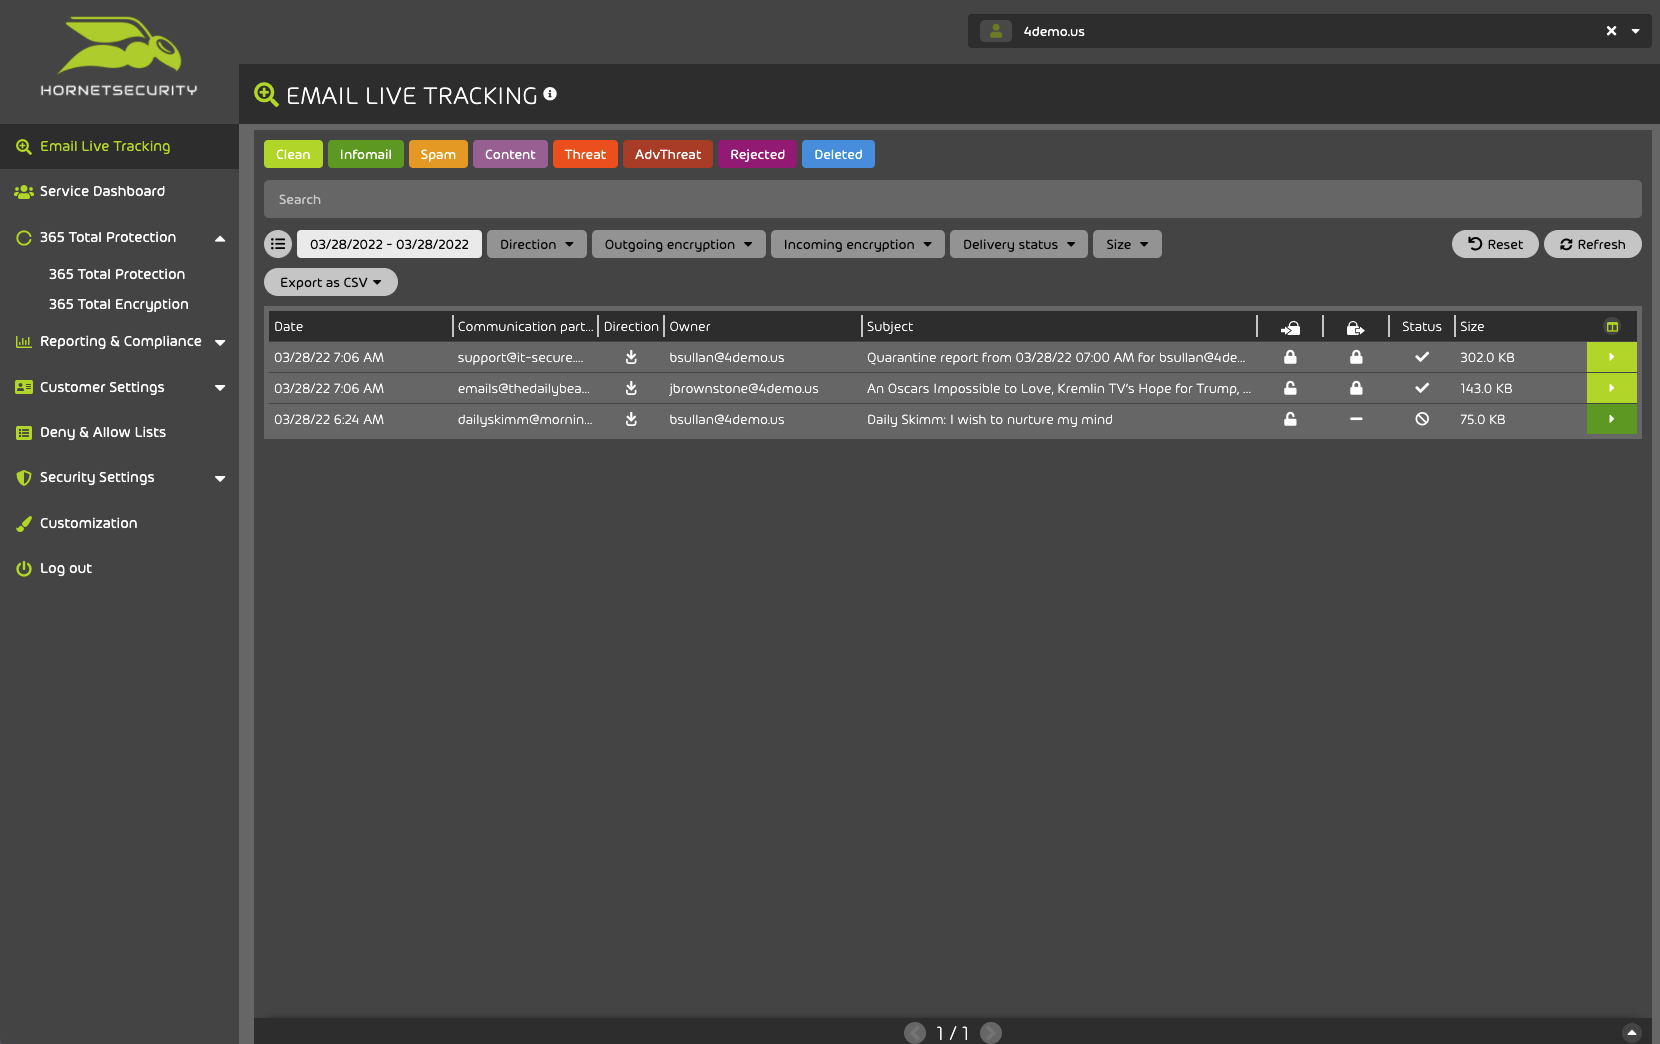This screenshot has width=1660, height=1044.
Task: Click the Log out power icon
Action: [x=23, y=568]
